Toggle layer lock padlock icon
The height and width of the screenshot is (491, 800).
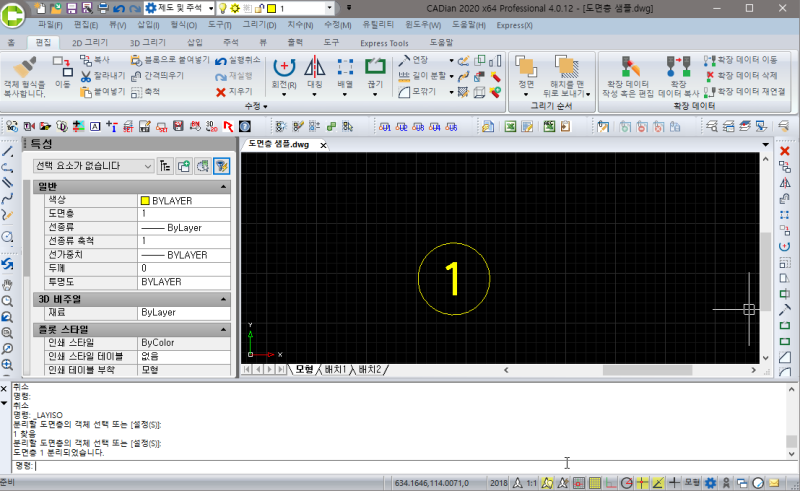pos(260,8)
